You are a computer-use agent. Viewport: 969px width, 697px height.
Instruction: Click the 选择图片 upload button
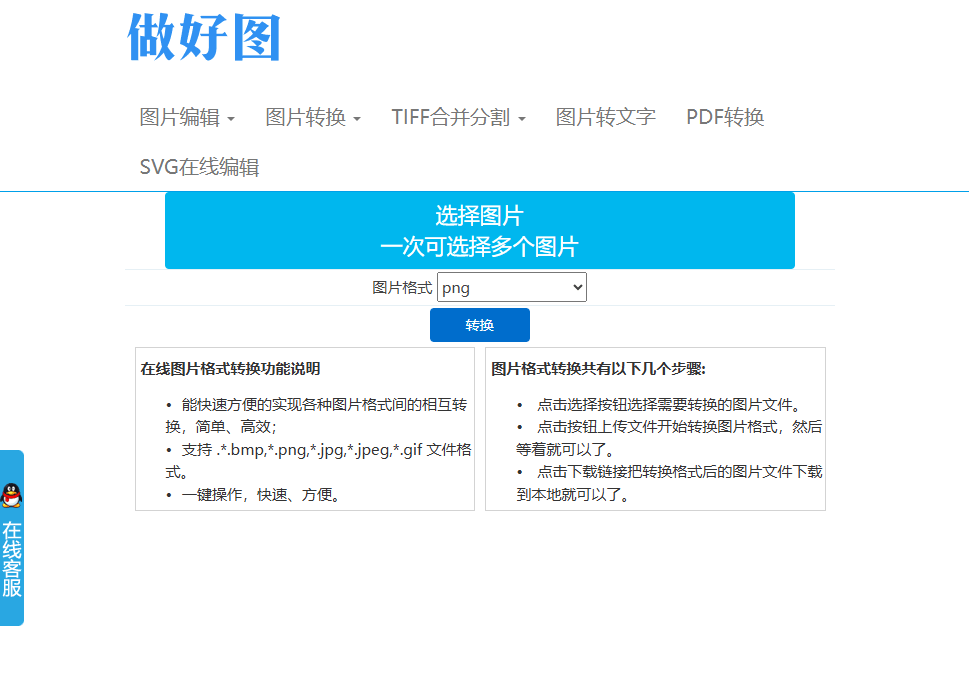pyautogui.click(x=479, y=230)
